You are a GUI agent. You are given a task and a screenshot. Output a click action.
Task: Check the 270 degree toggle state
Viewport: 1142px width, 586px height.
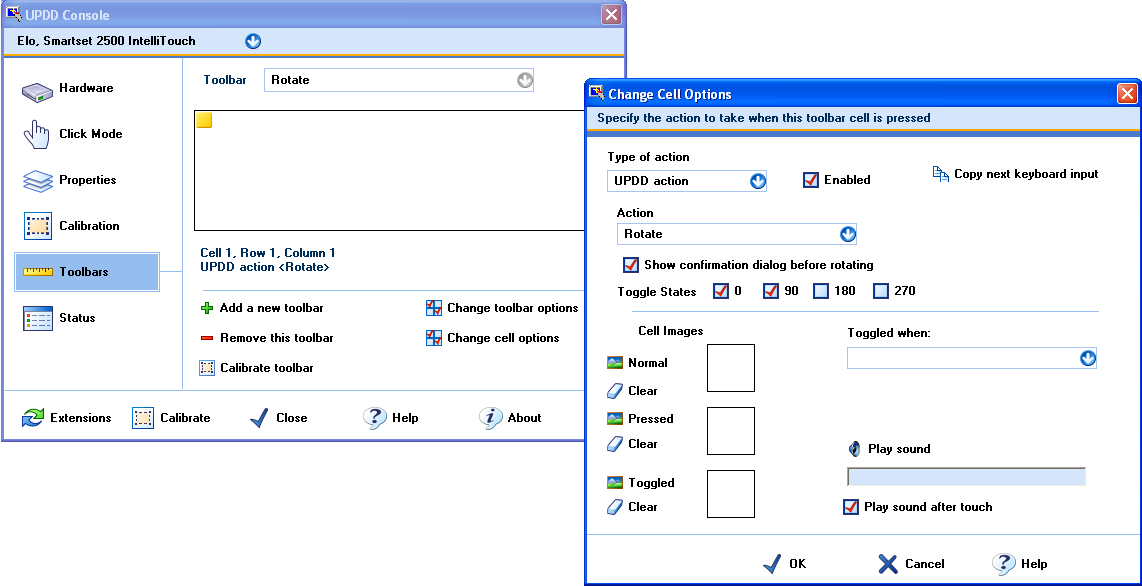coord(881,291)
